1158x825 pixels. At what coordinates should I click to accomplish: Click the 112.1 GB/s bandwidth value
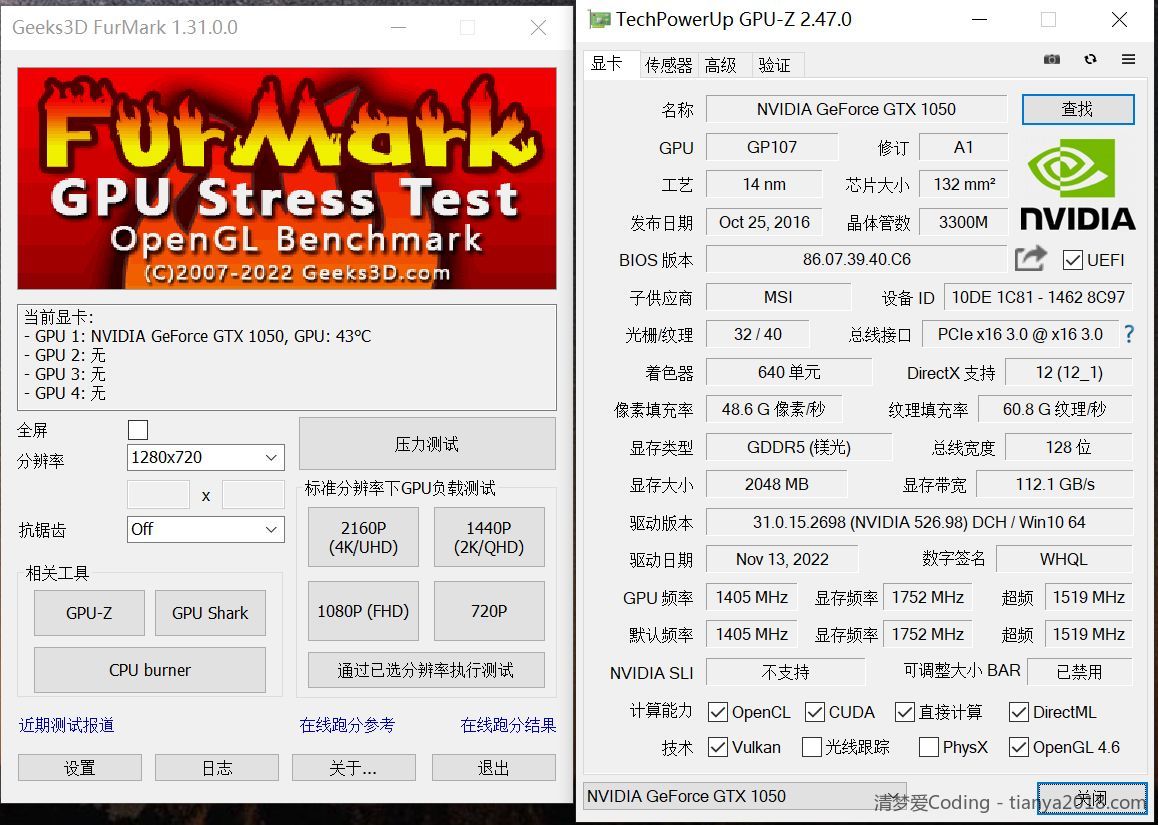click(1055, 485)
